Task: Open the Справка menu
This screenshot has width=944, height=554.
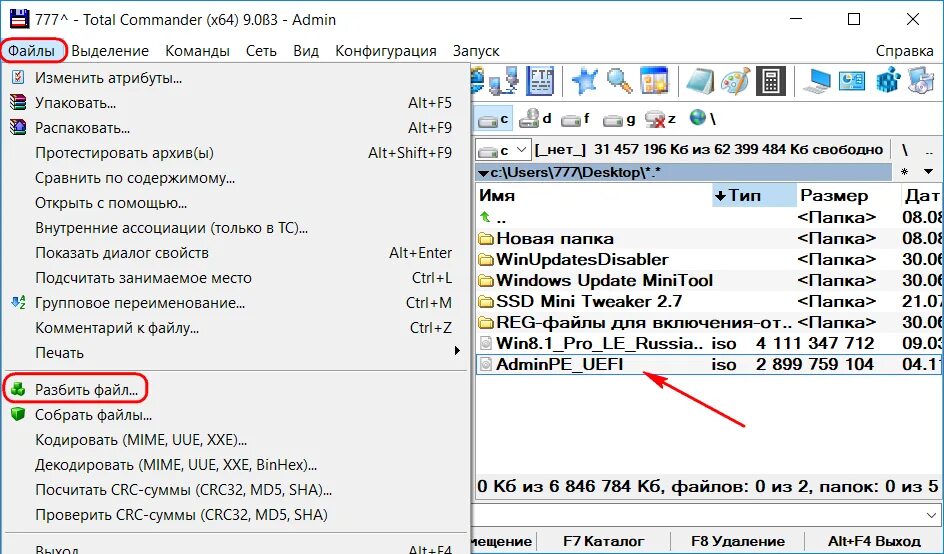Action: 904,51
